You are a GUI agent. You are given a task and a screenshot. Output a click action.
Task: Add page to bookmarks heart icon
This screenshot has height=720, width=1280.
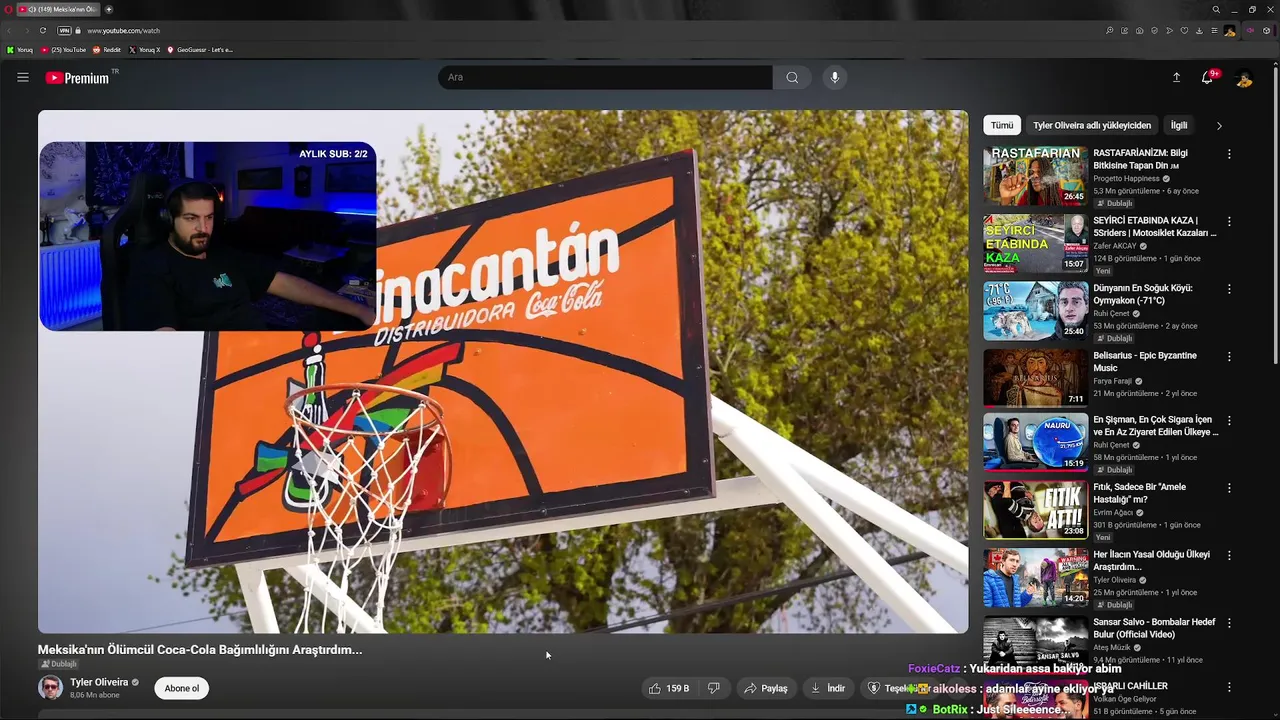click(x=1184, y=30)
